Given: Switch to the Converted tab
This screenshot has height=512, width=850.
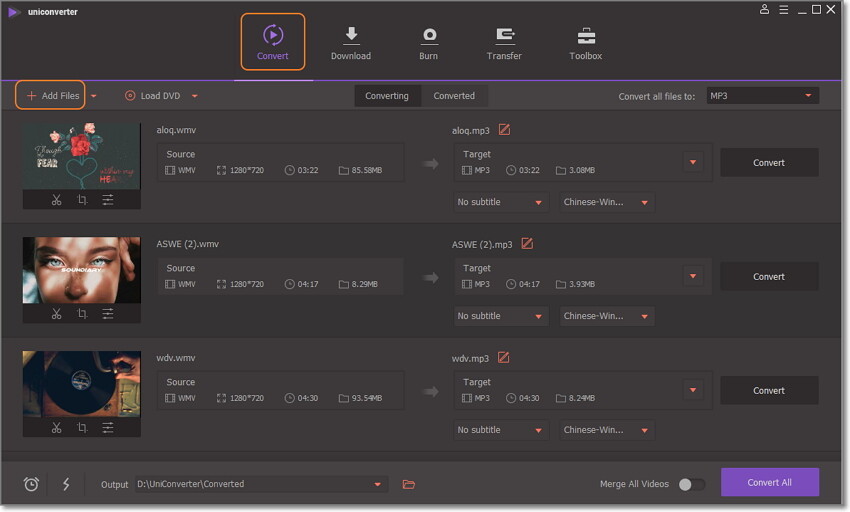Looking at the screenshot, I should (x=454, y=96).
